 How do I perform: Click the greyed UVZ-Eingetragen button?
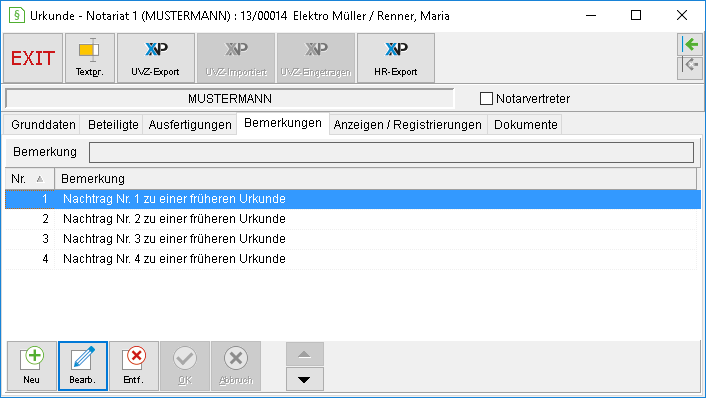(316, 58)
